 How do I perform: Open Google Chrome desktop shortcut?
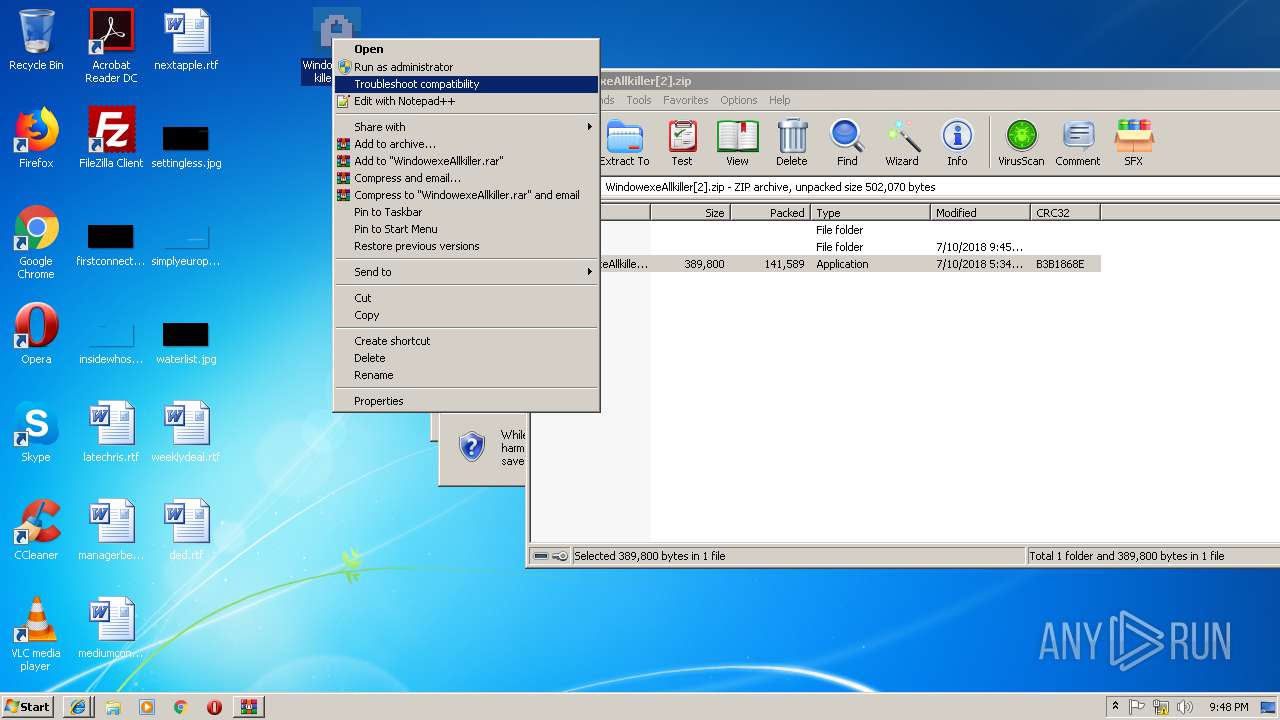point(36,242)
